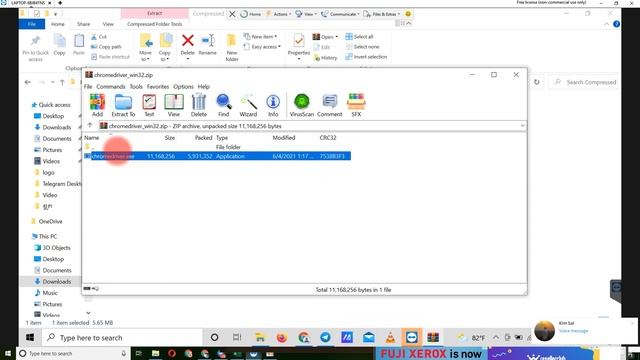
Task: Click Copy path in Explorer ribbon
Action: [x=106, y=47]
